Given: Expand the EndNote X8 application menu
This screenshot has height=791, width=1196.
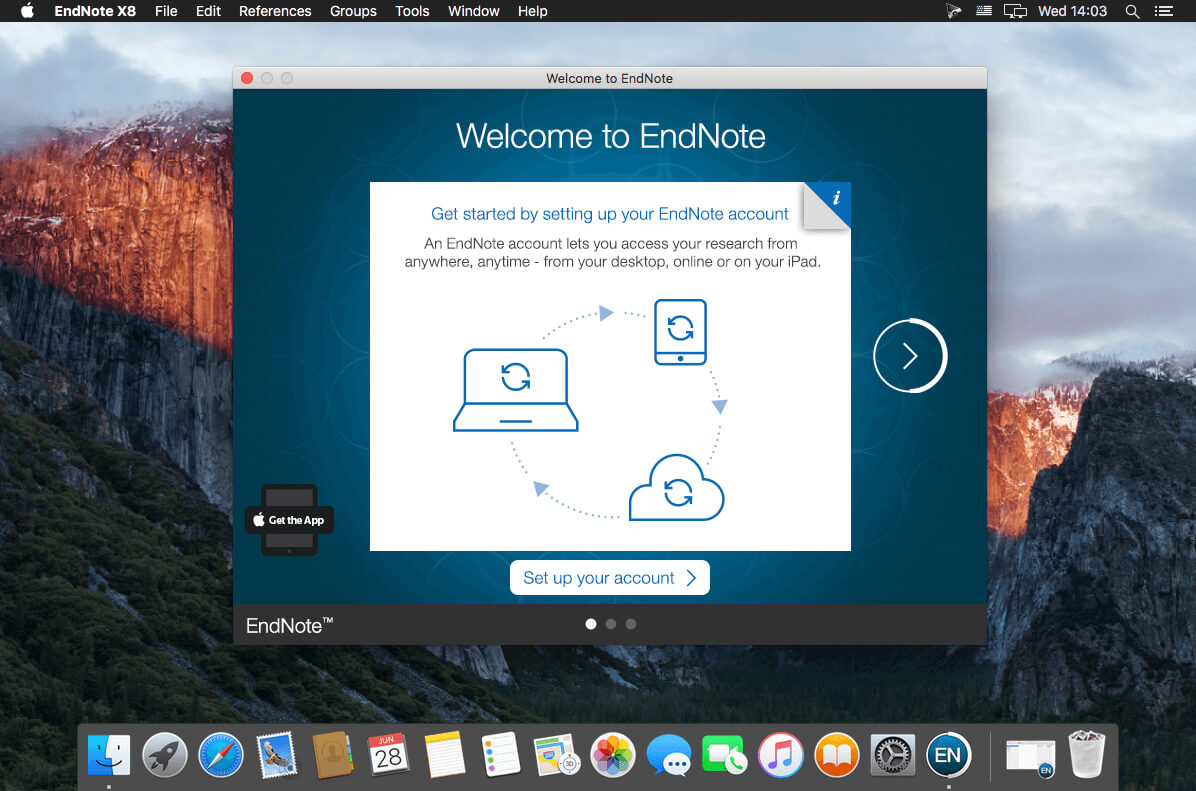Looking at the screenshot, I should click(x=95, y=11).
